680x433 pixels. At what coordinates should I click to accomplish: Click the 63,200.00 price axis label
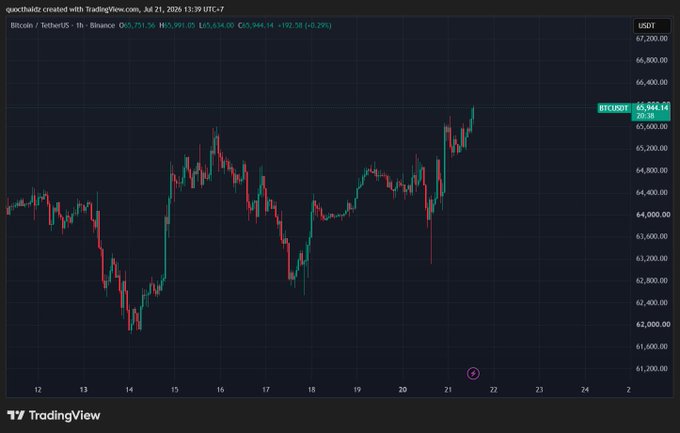[652, 258]
